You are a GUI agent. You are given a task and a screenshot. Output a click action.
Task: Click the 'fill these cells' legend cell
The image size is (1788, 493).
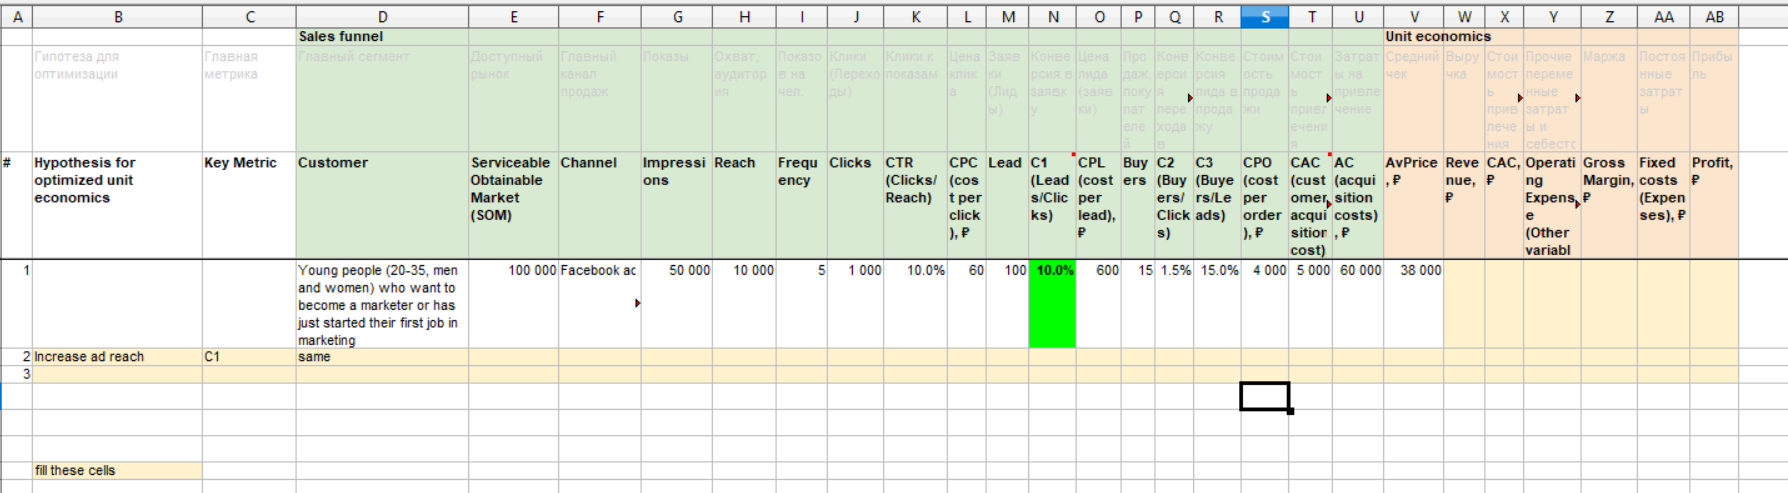117,471
